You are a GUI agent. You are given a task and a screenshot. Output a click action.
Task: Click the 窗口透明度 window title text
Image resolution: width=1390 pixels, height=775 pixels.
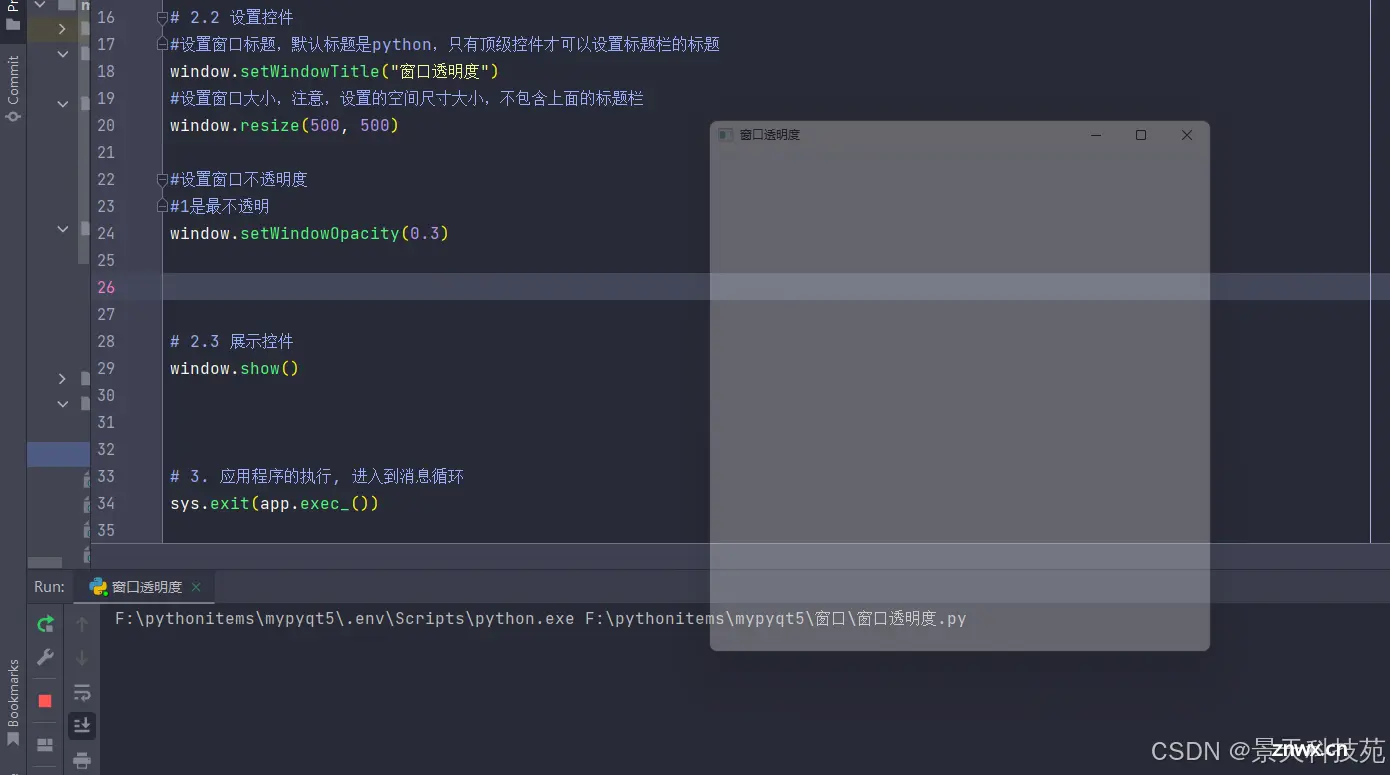pos(770,135)
